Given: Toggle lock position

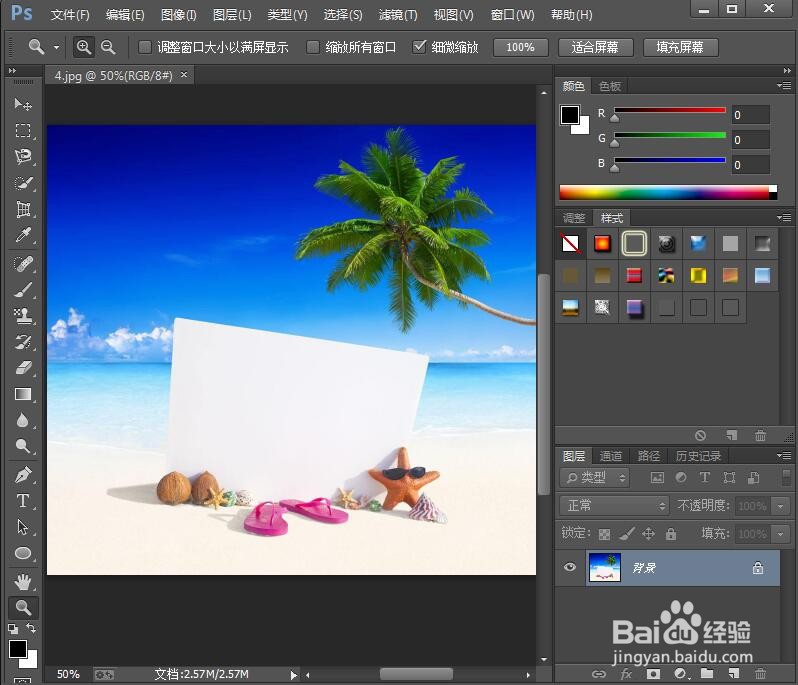Looking at the screenshot, I should [x=648, y=533].
